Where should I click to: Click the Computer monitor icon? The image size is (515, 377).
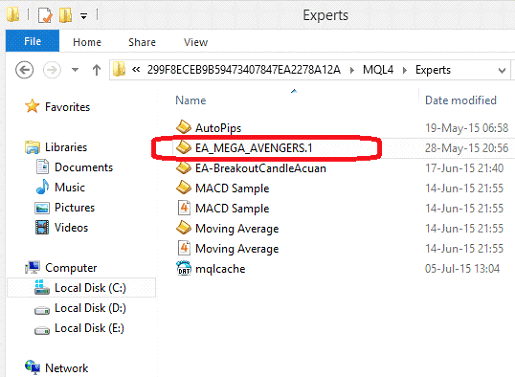pyautogui.click(x=33, y=267)
